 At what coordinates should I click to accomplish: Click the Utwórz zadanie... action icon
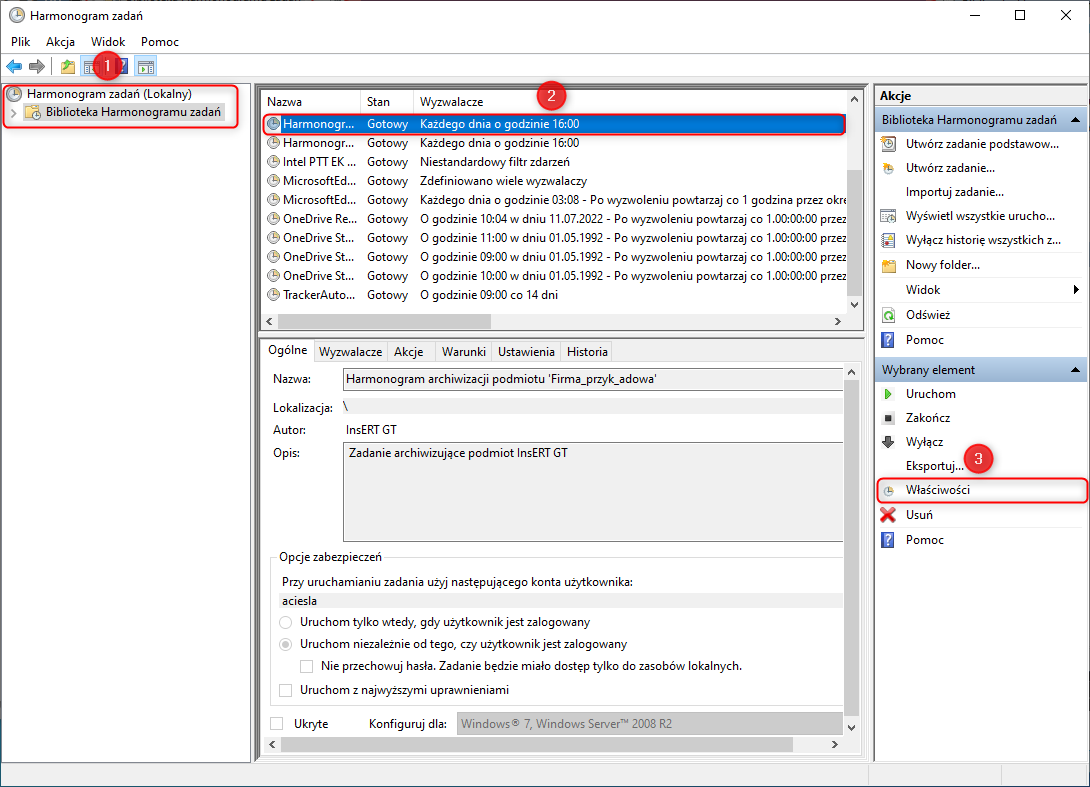point(888,168)
